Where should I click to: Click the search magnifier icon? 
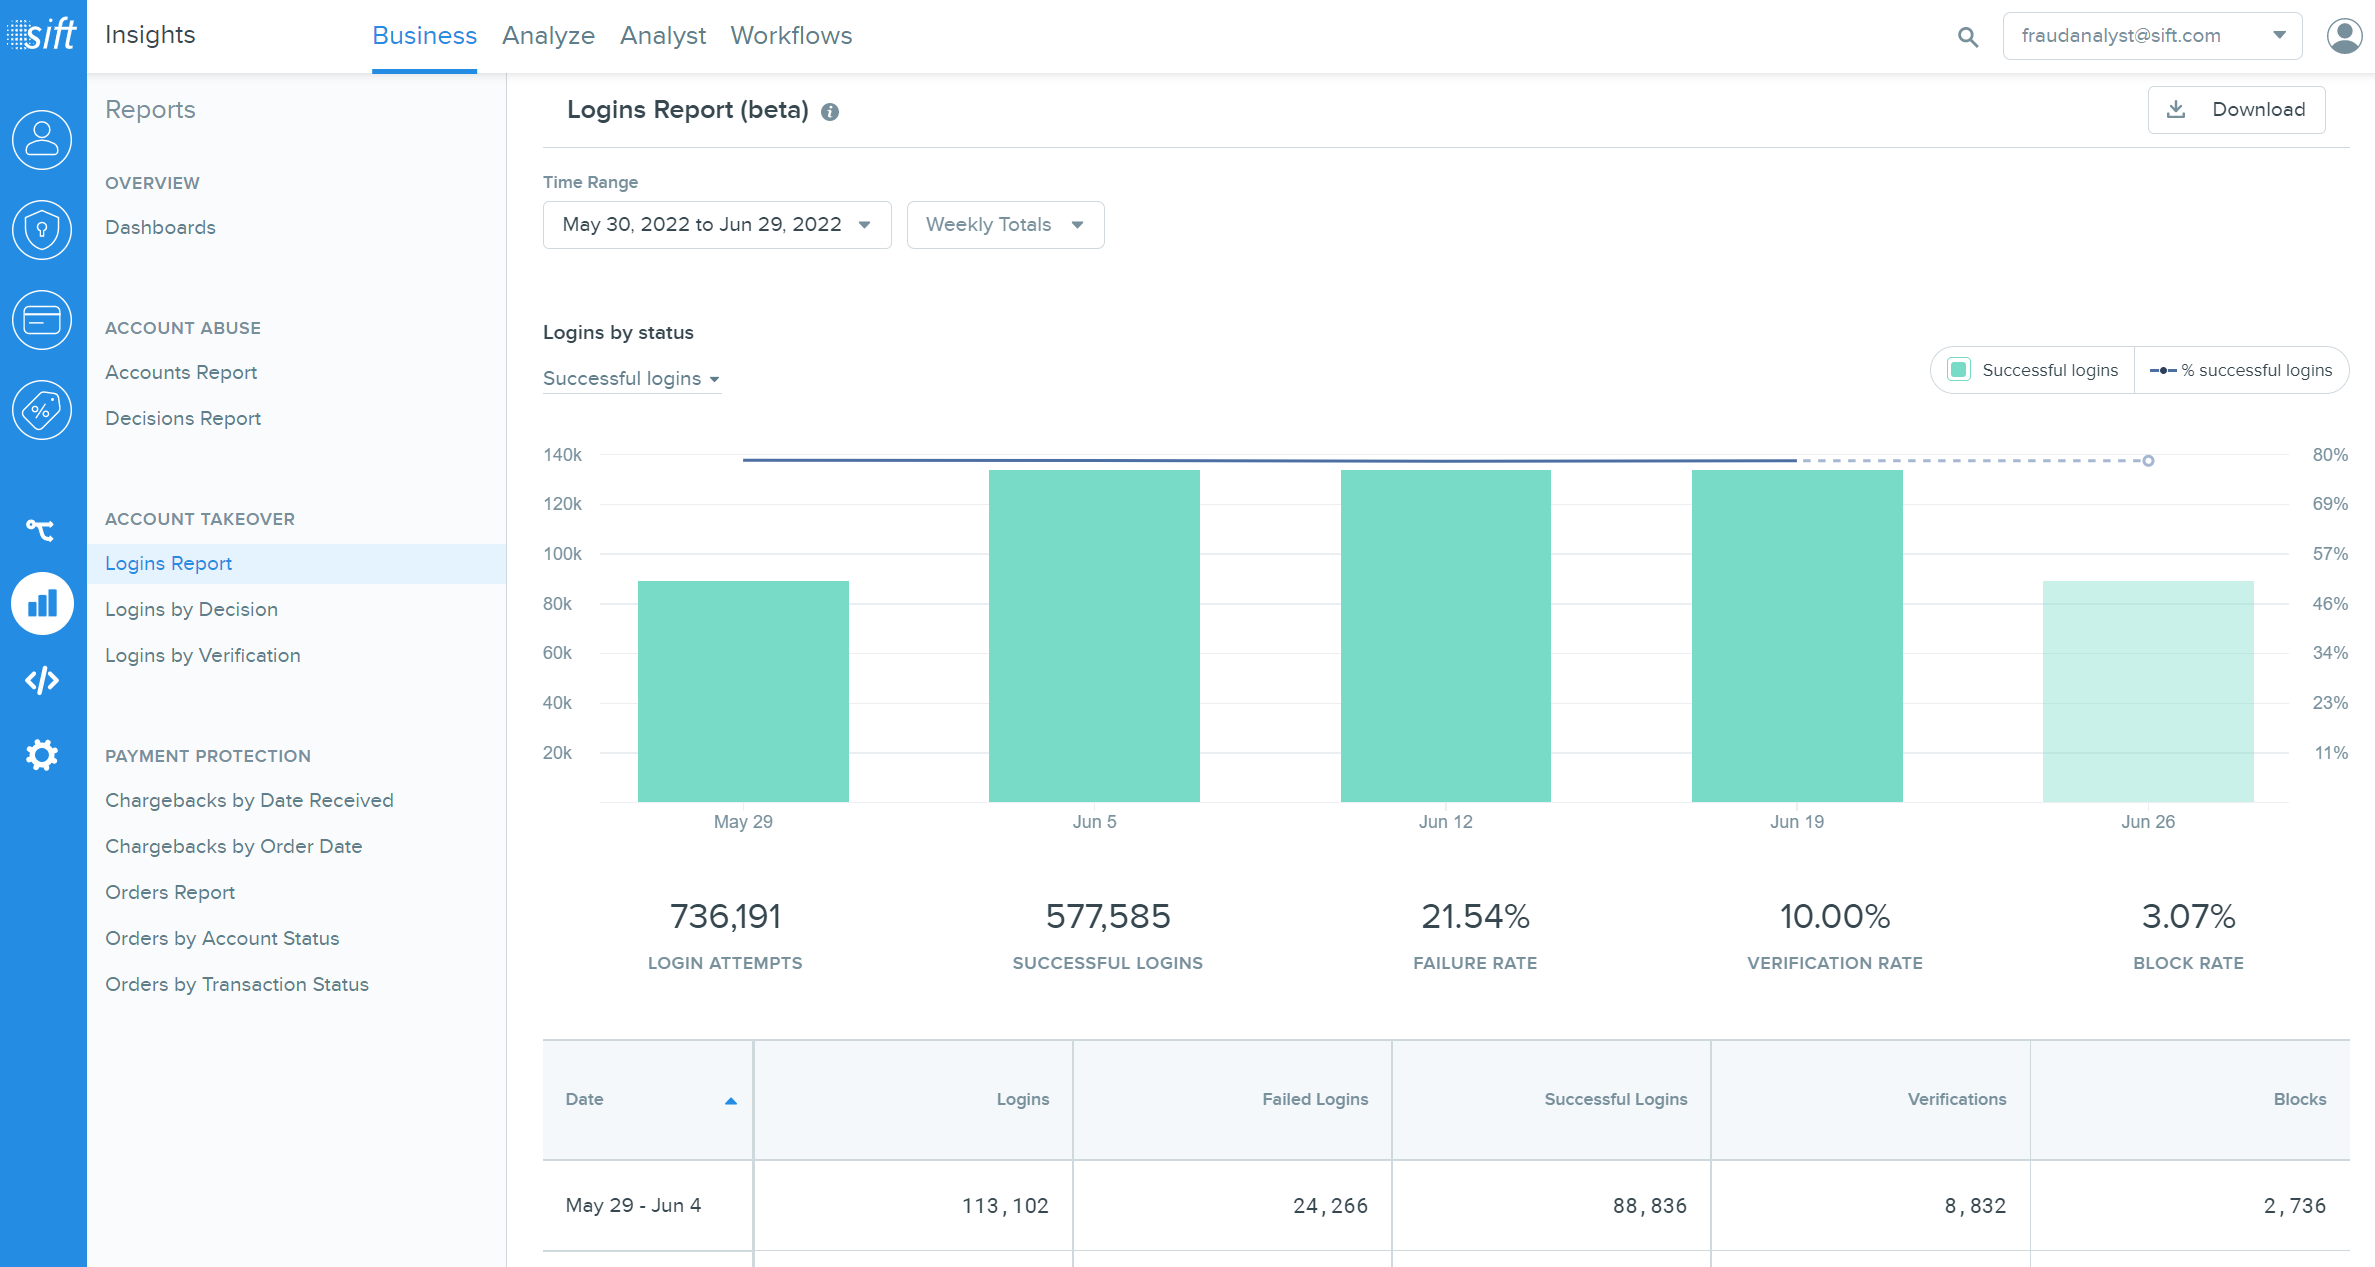(1967, 36)
